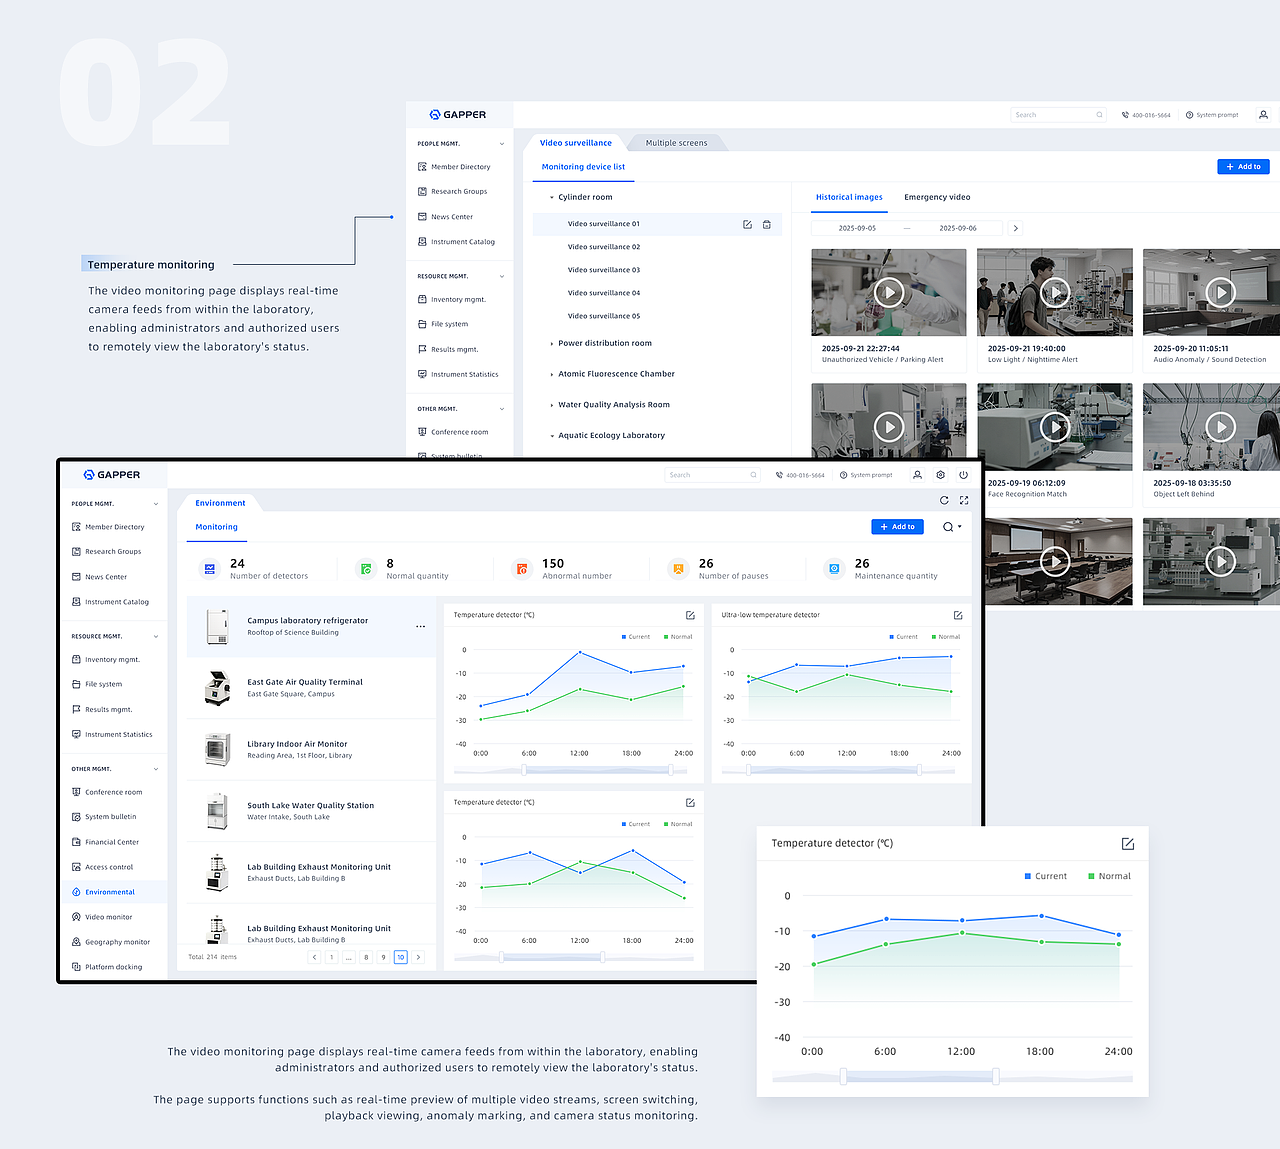
Task: Click Access control icon in Environment window sidebar
Action: click(x=76, y=867)
